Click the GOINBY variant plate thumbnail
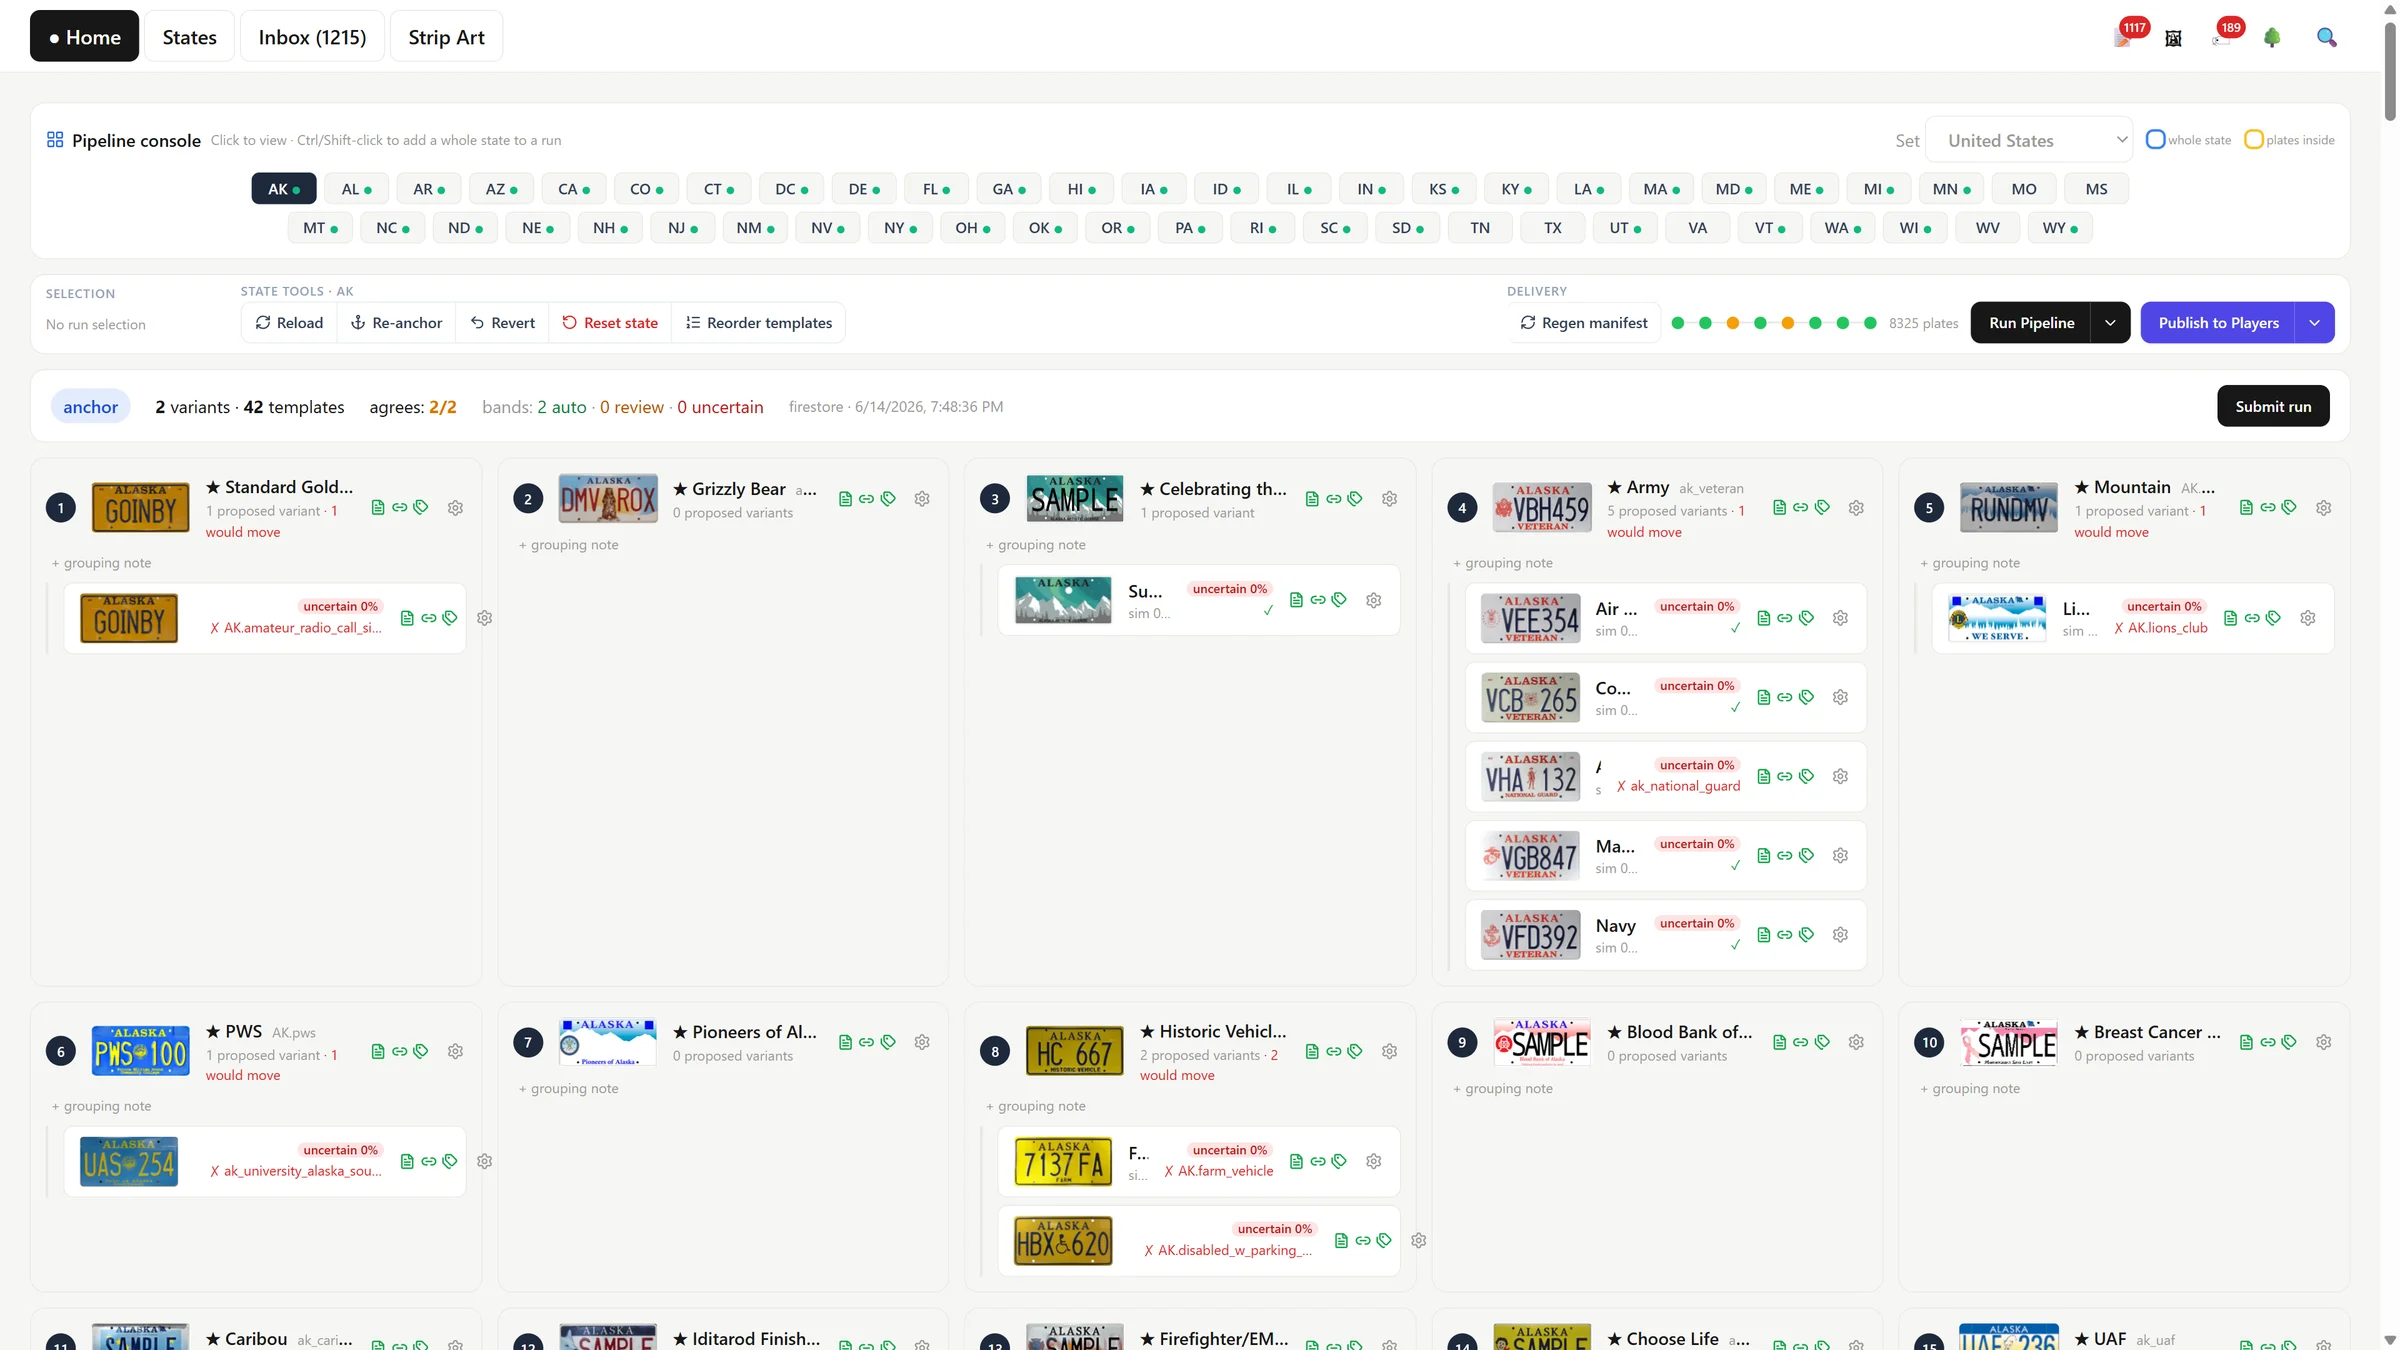 coord(129,618)
